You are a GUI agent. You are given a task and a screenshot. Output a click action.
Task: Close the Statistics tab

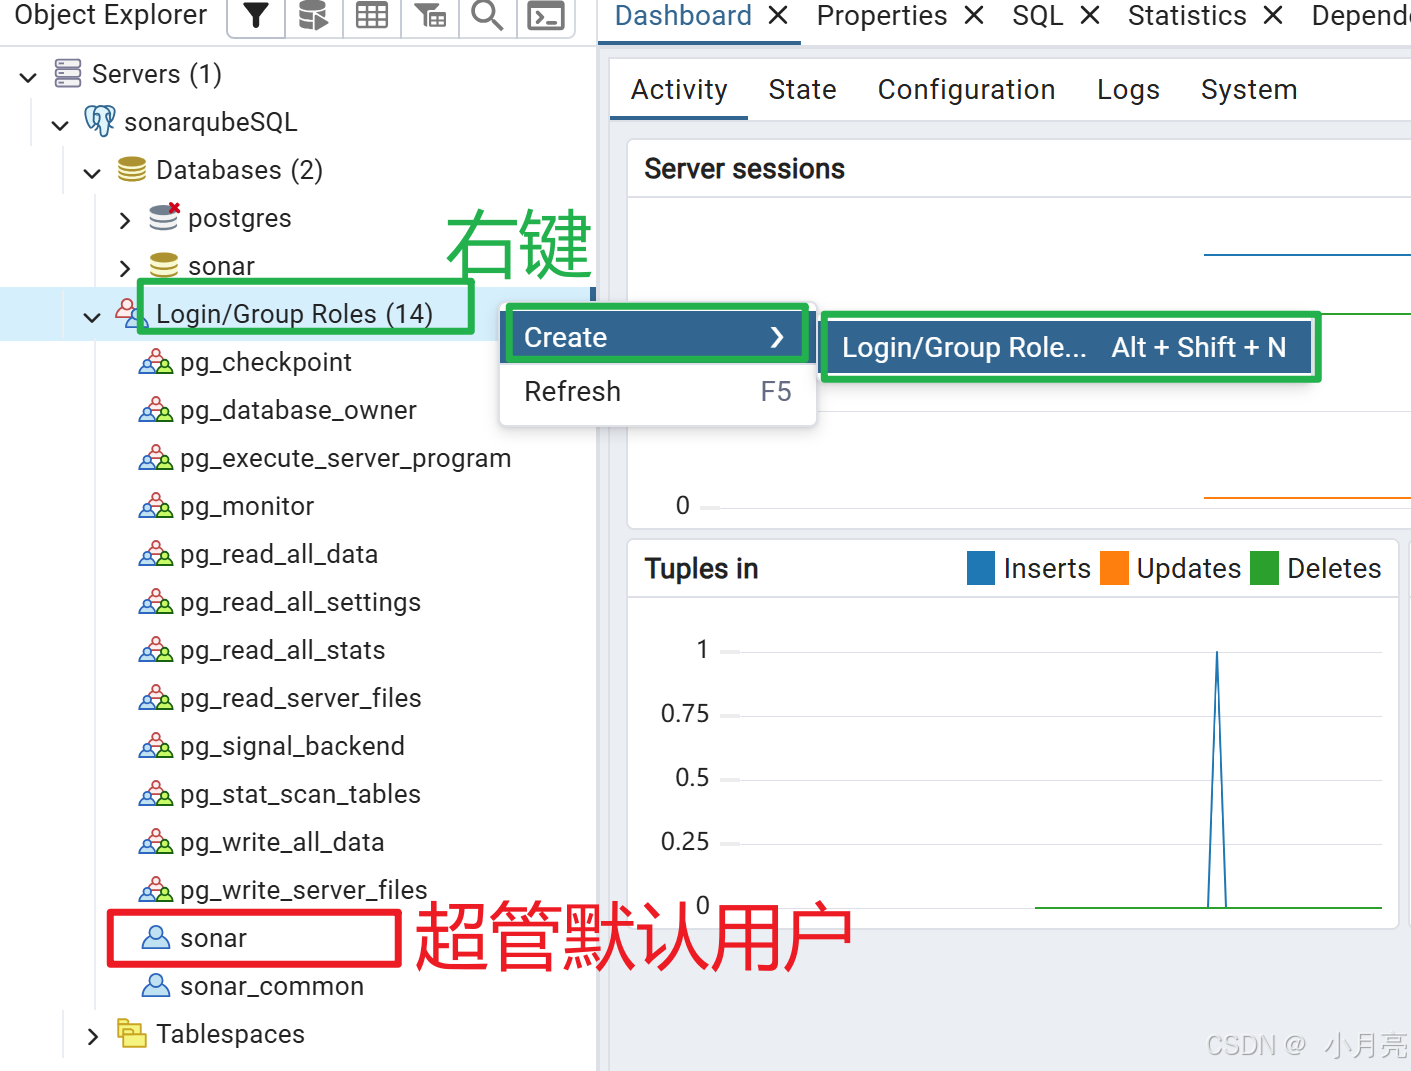tap(1273, 15)
